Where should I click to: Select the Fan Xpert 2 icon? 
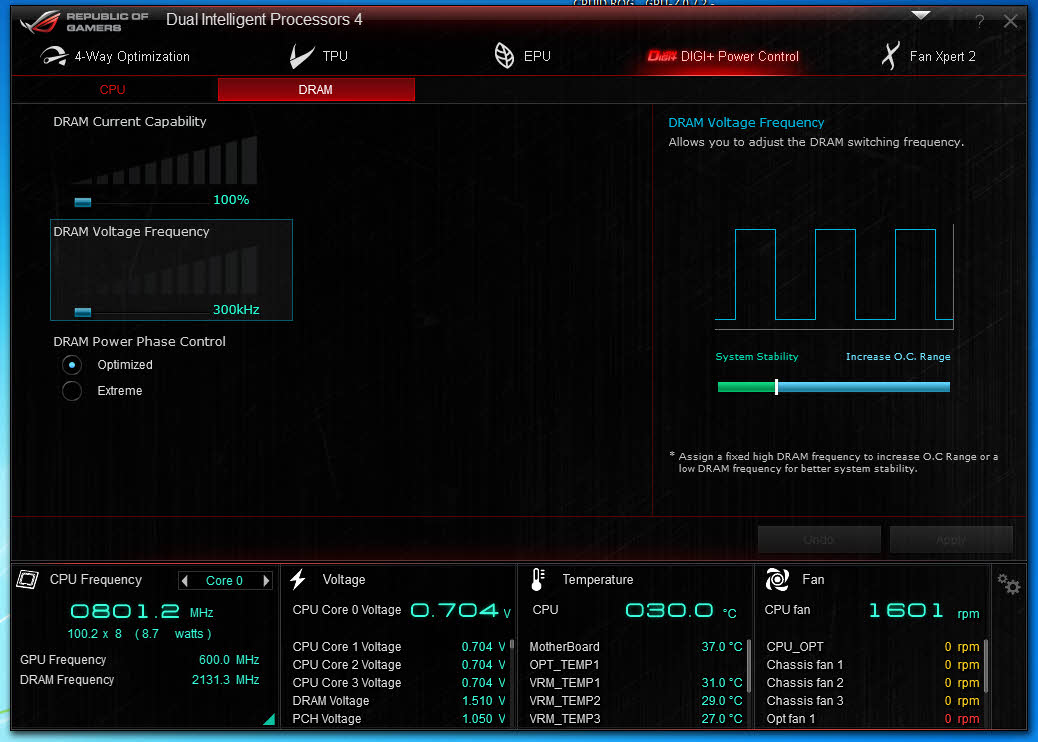point(889,56)
